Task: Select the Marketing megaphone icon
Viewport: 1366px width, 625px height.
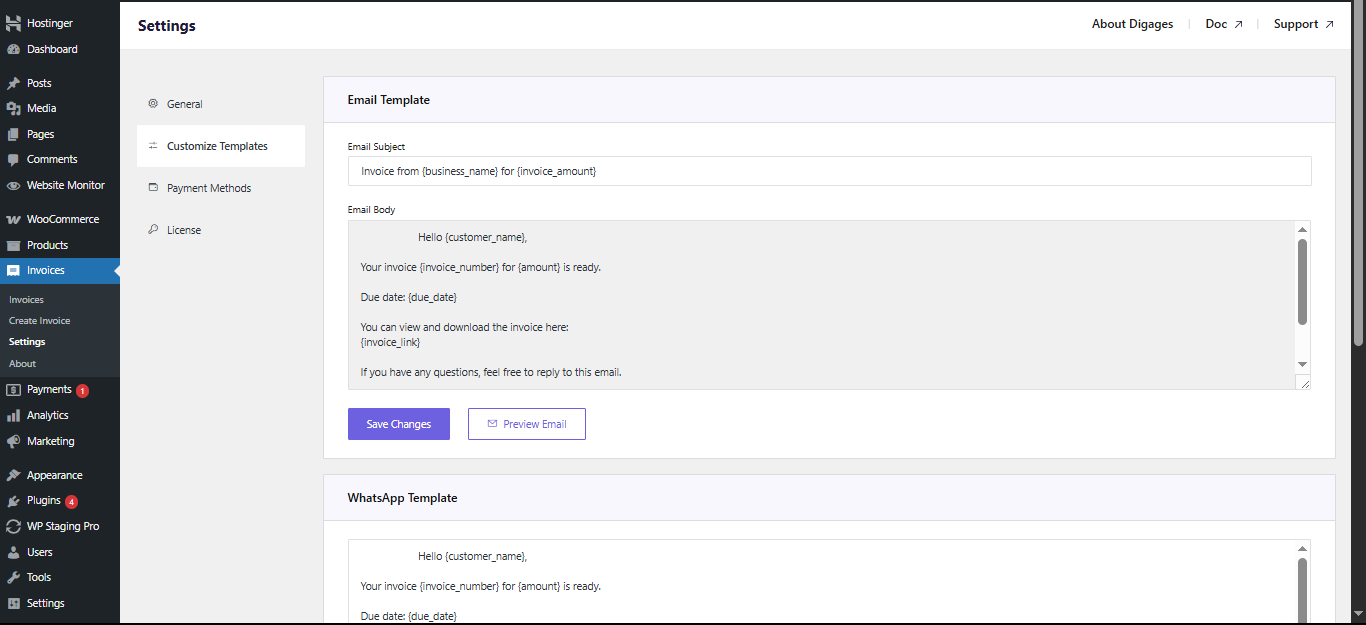Action: [12, 440]
